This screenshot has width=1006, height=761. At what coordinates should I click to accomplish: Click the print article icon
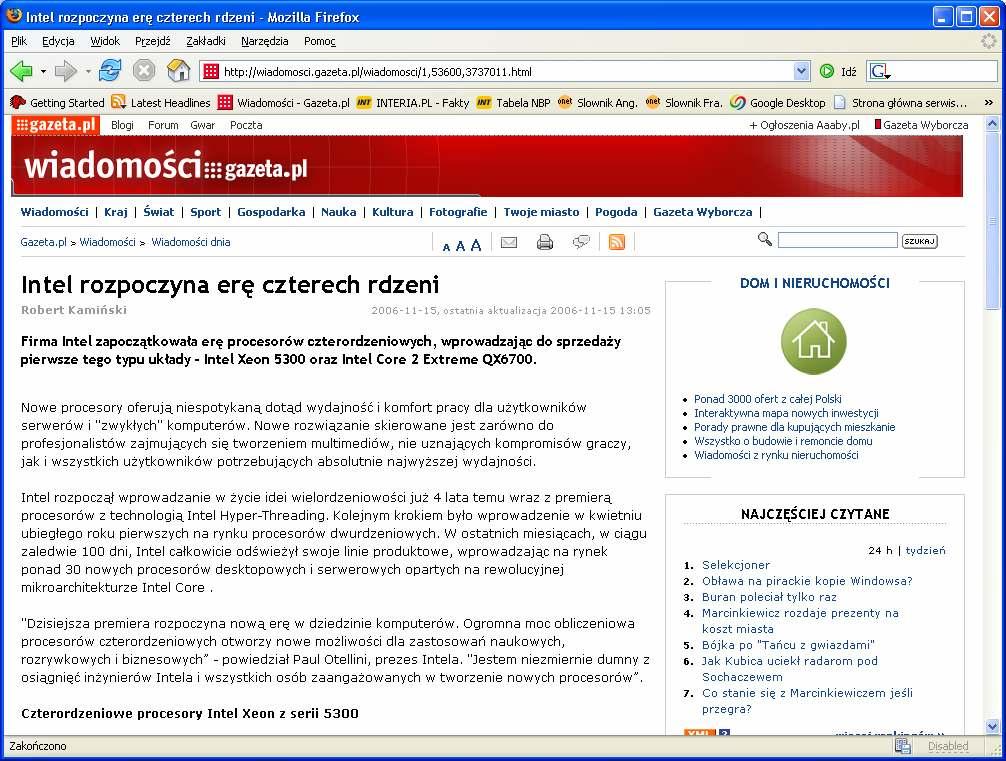545,242
